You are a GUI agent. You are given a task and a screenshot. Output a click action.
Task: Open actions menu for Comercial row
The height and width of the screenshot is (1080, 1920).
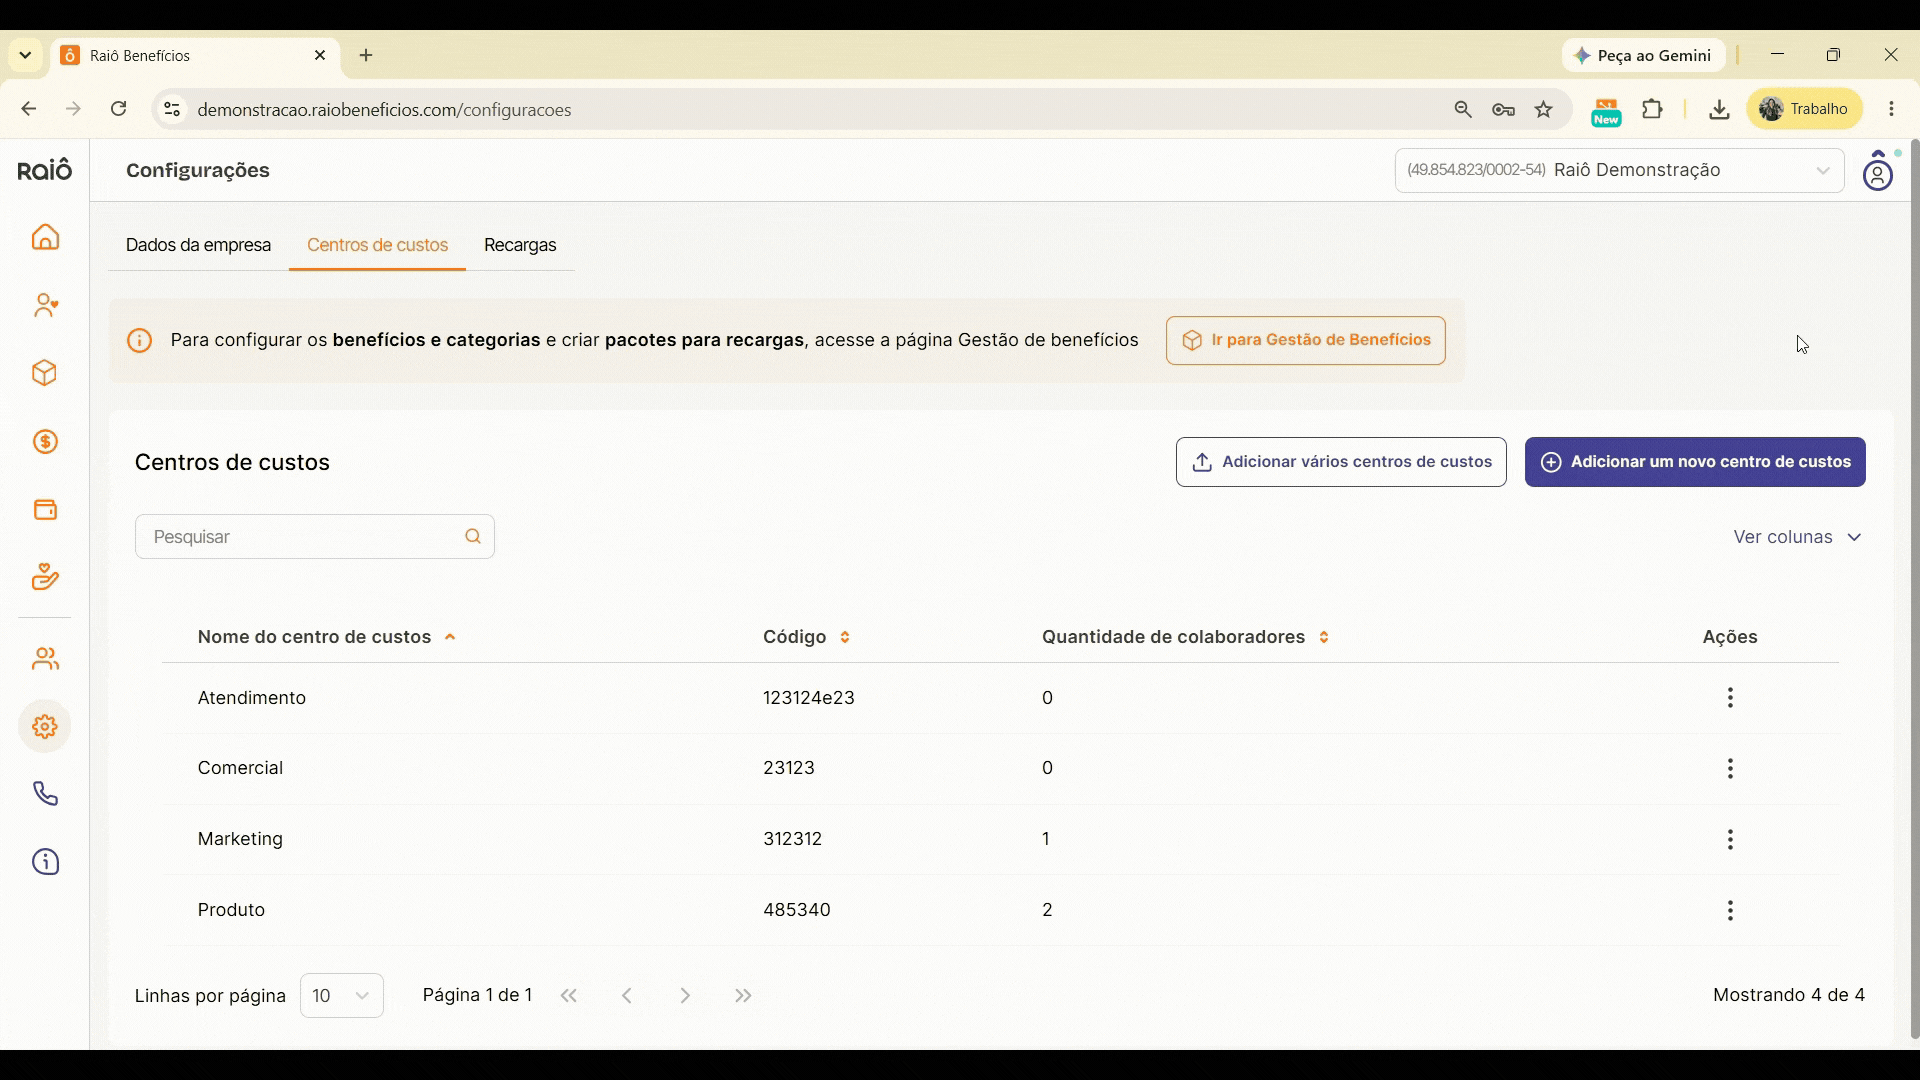(x=1730, y=768)
